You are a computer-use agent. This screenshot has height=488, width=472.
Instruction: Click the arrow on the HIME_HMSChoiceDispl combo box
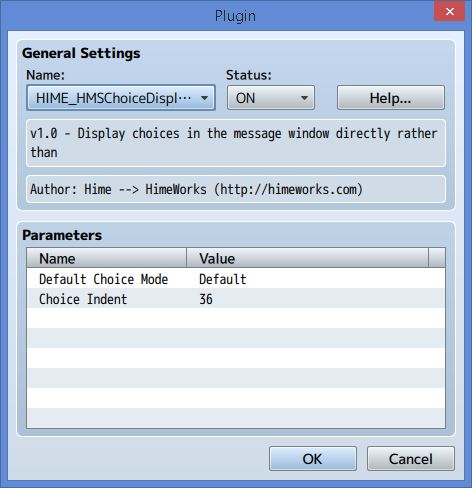(204, 98)
